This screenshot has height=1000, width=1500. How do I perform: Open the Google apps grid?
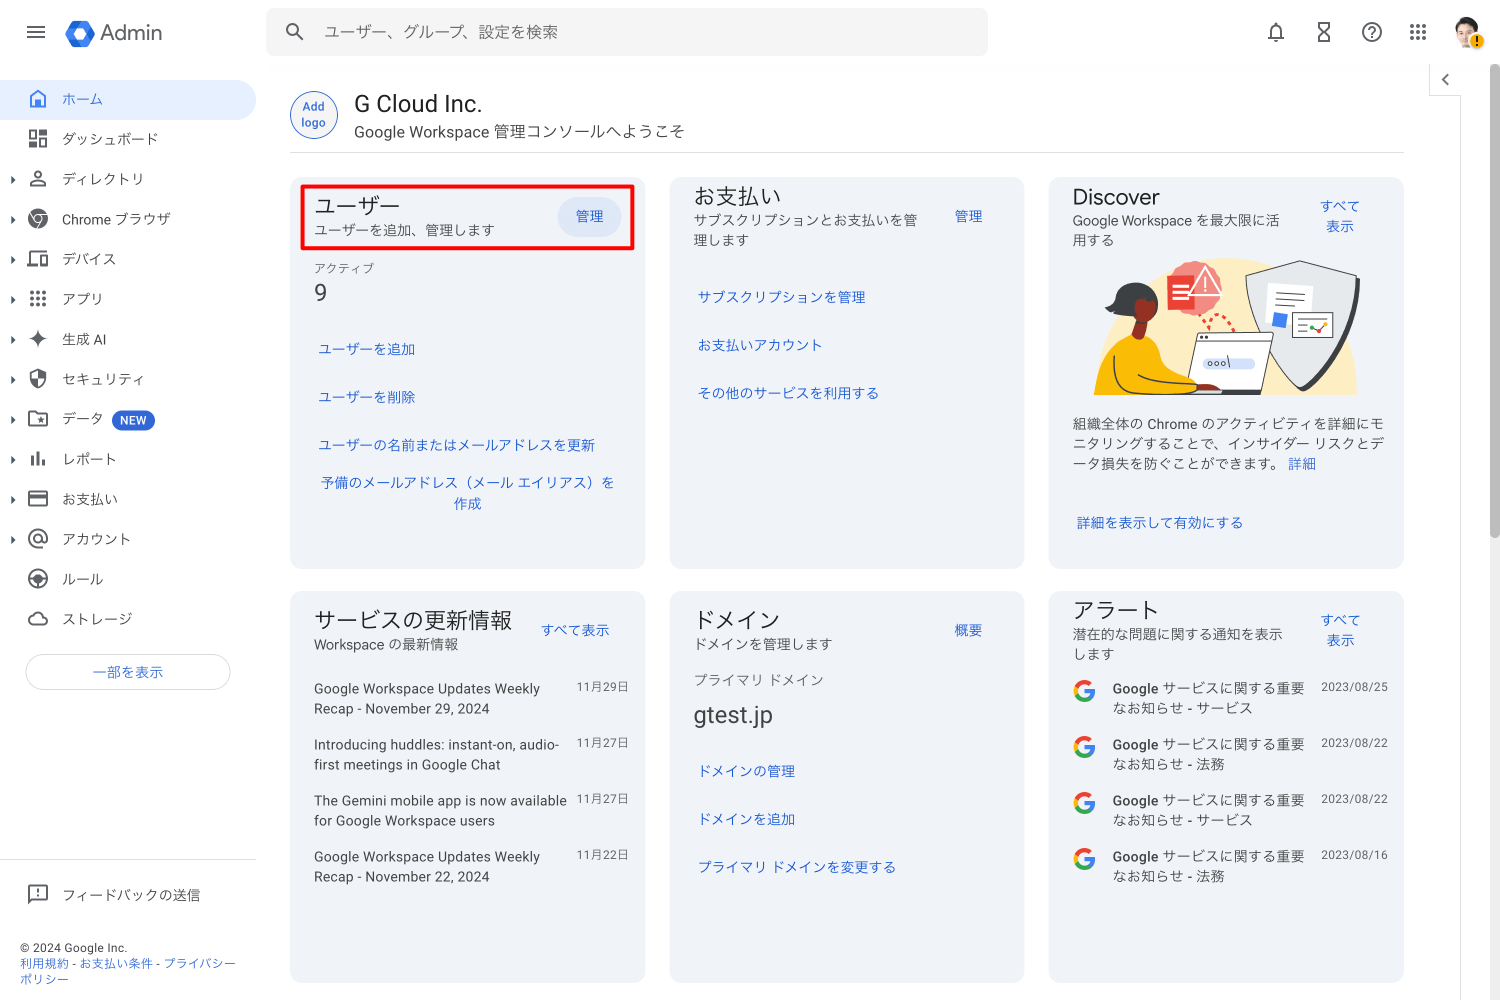point(1418,32)
